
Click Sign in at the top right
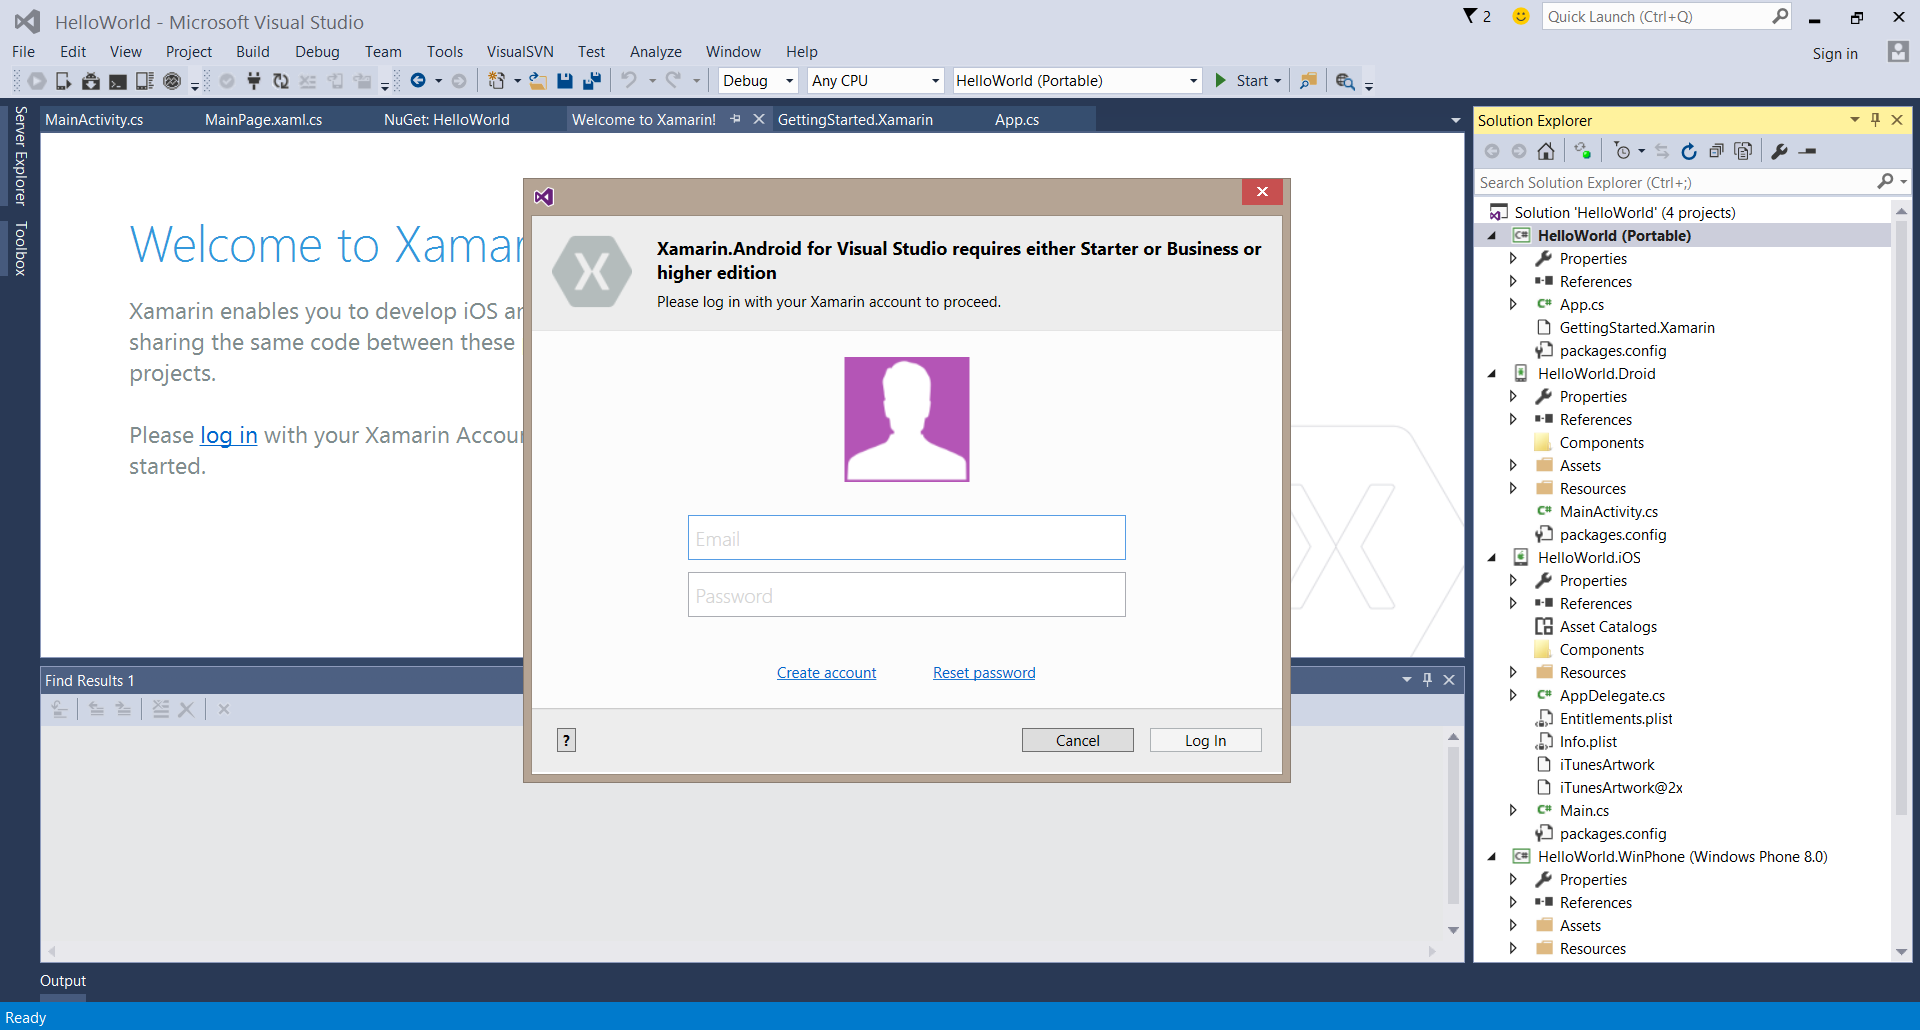tap(1835, 54)
